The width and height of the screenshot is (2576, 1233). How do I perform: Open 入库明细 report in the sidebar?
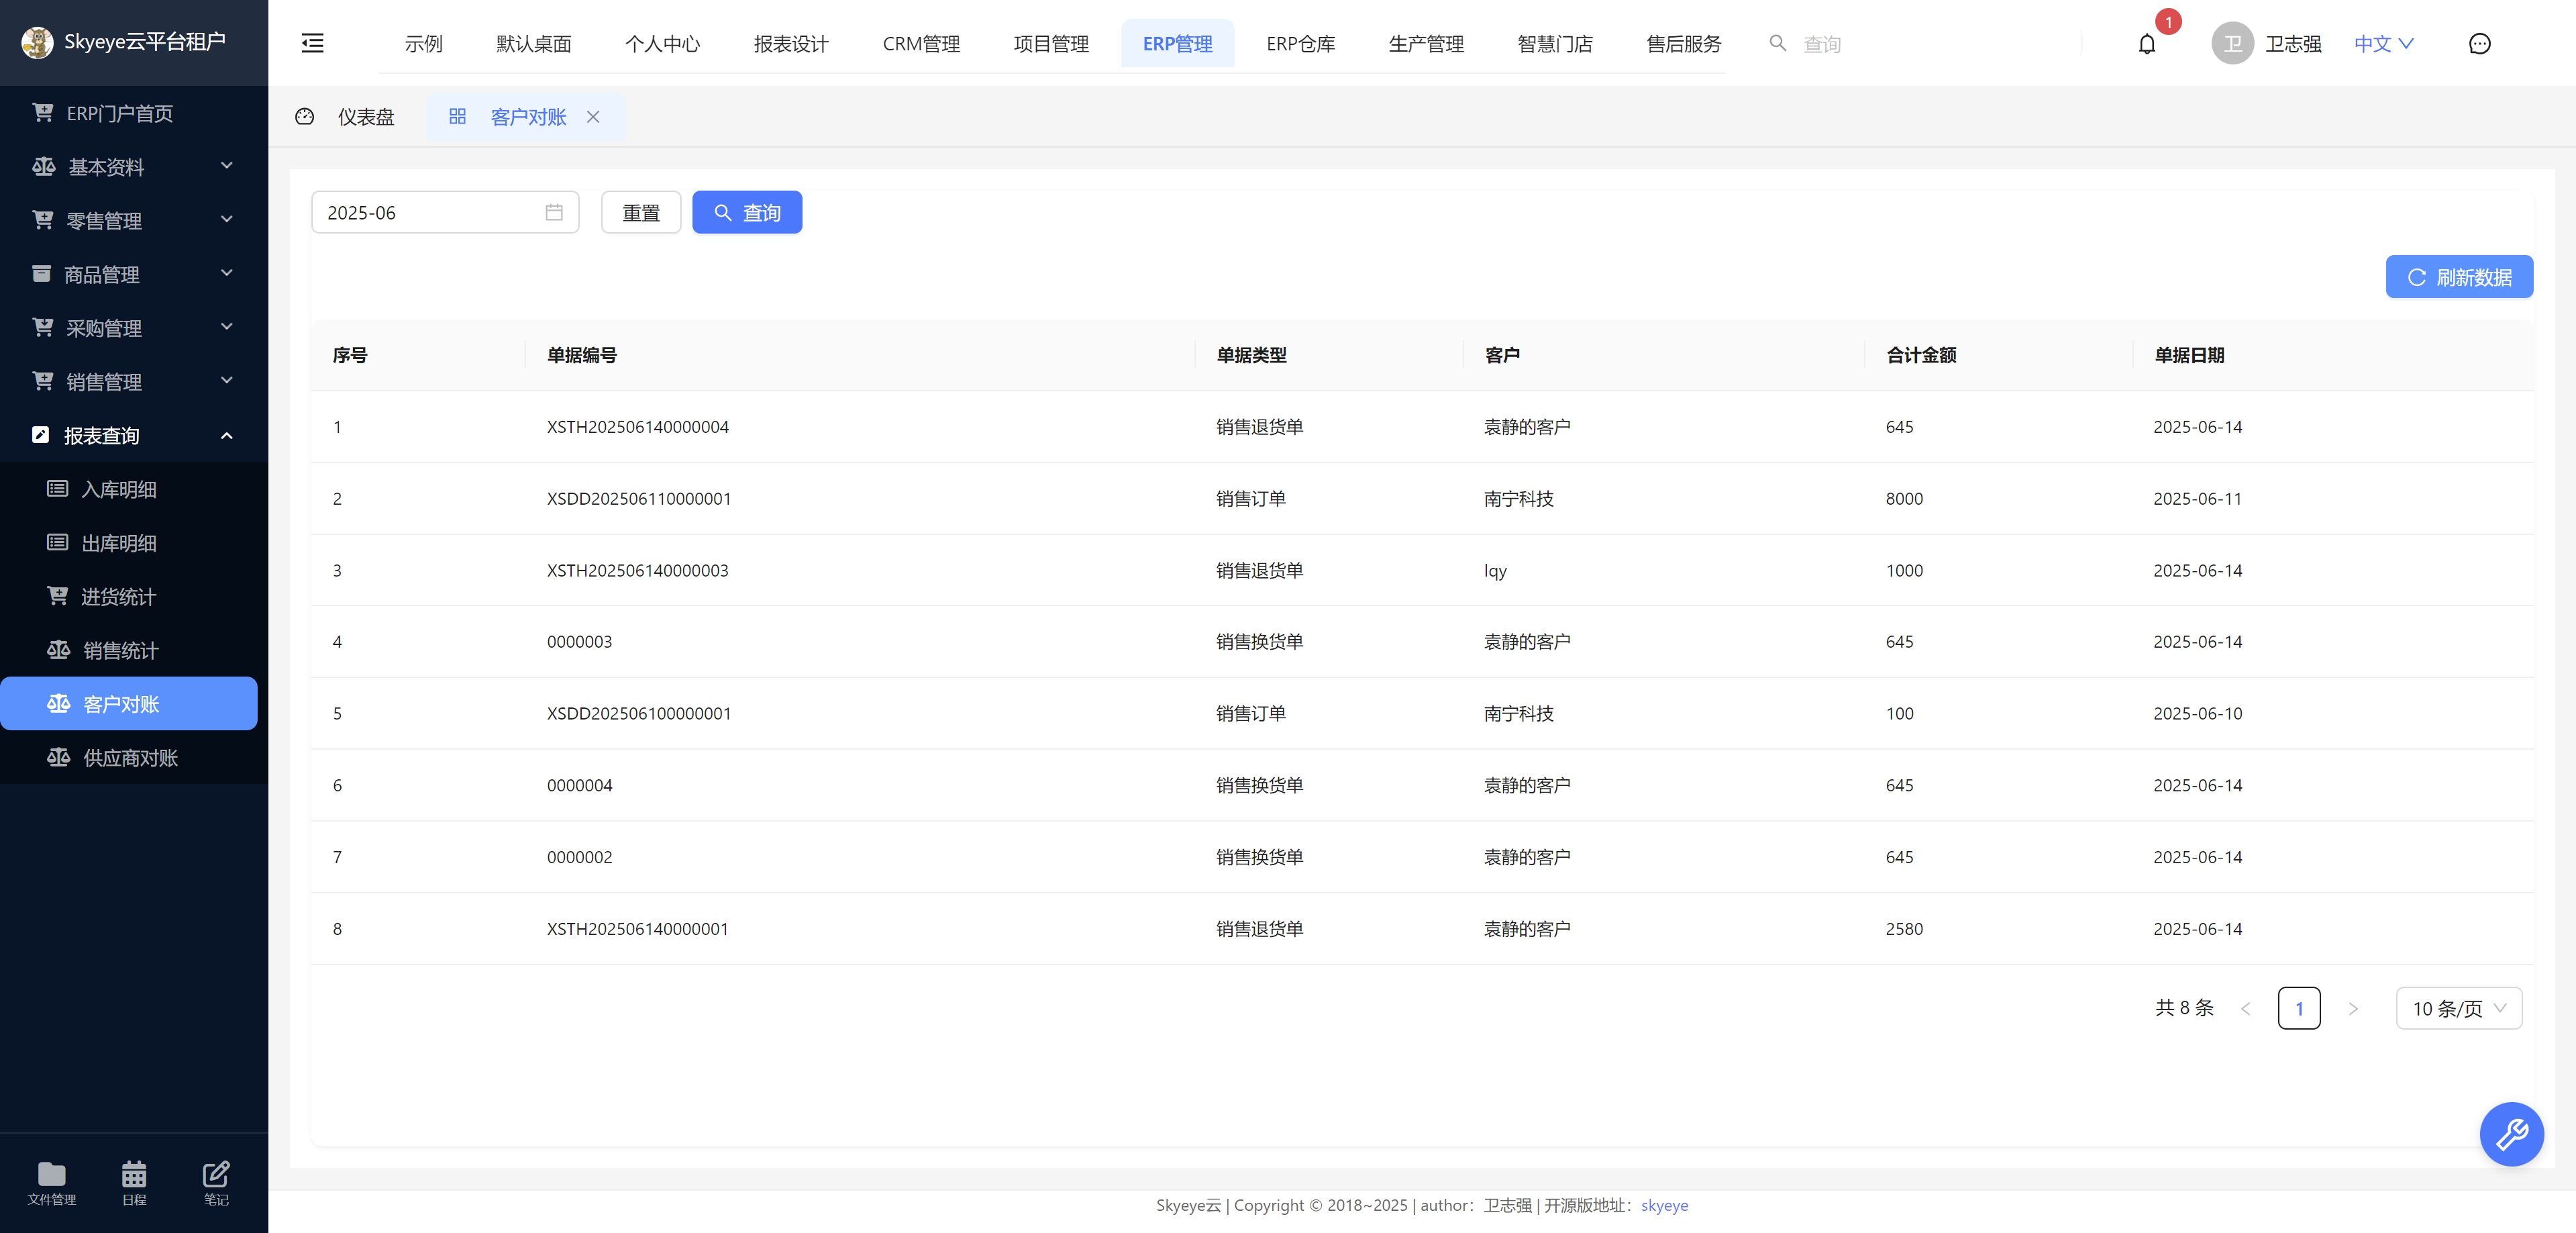[x=134, y=489]
